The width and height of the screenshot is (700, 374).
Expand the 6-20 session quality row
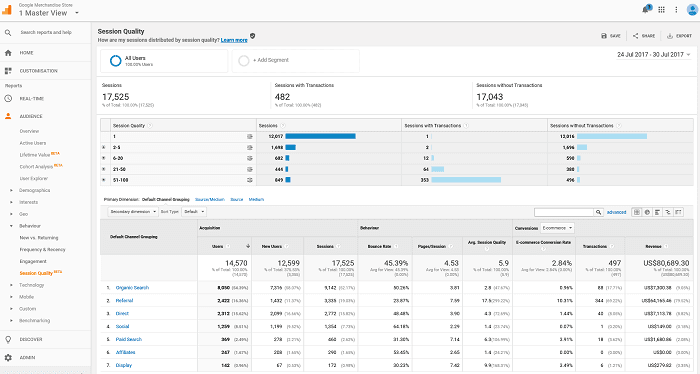tap(104, 158)
